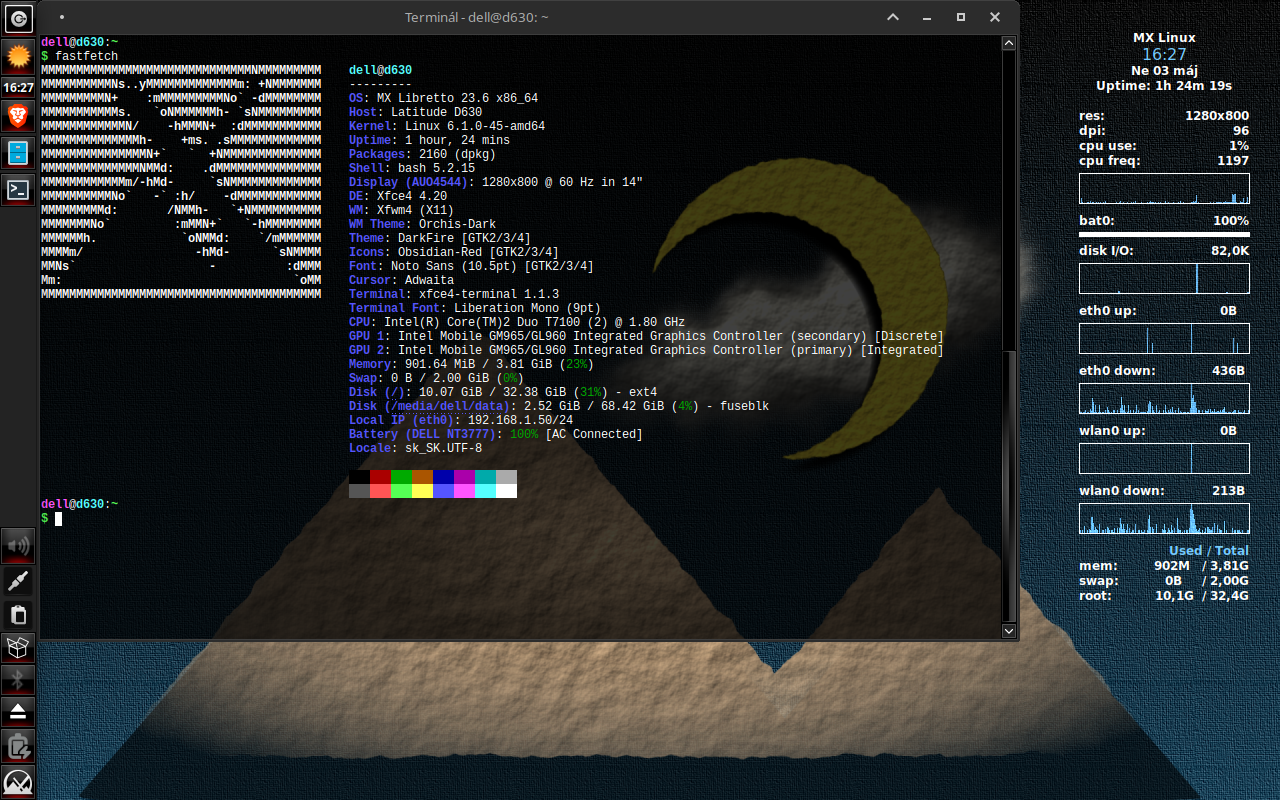Click the 'Icons: Obsidian-Red' line
1280x800 pixels.
pyautogui.click(x=454, y=252)
